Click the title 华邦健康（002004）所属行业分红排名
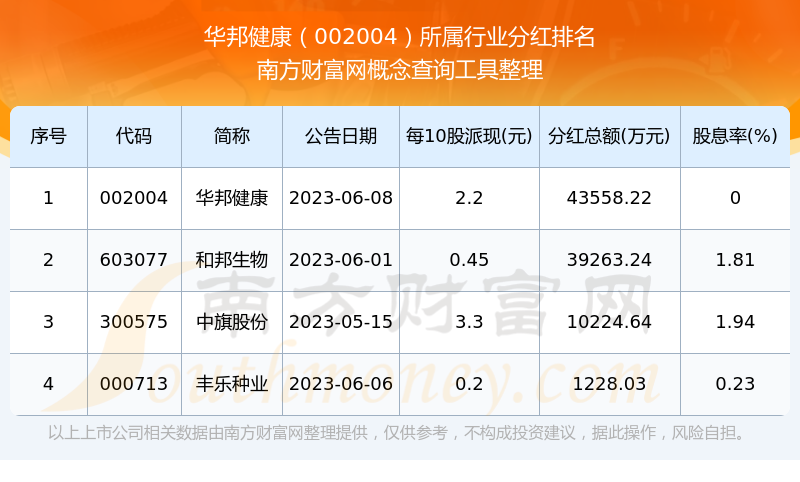800x482 pixels. [399, 37]
